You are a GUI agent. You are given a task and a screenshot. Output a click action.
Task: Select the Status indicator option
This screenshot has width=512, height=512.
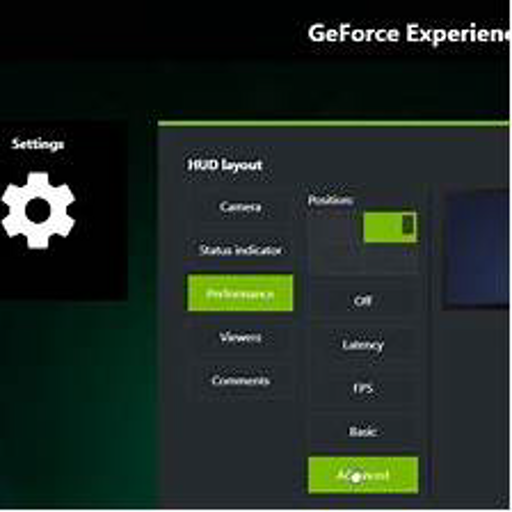click(x=240, y=250)
